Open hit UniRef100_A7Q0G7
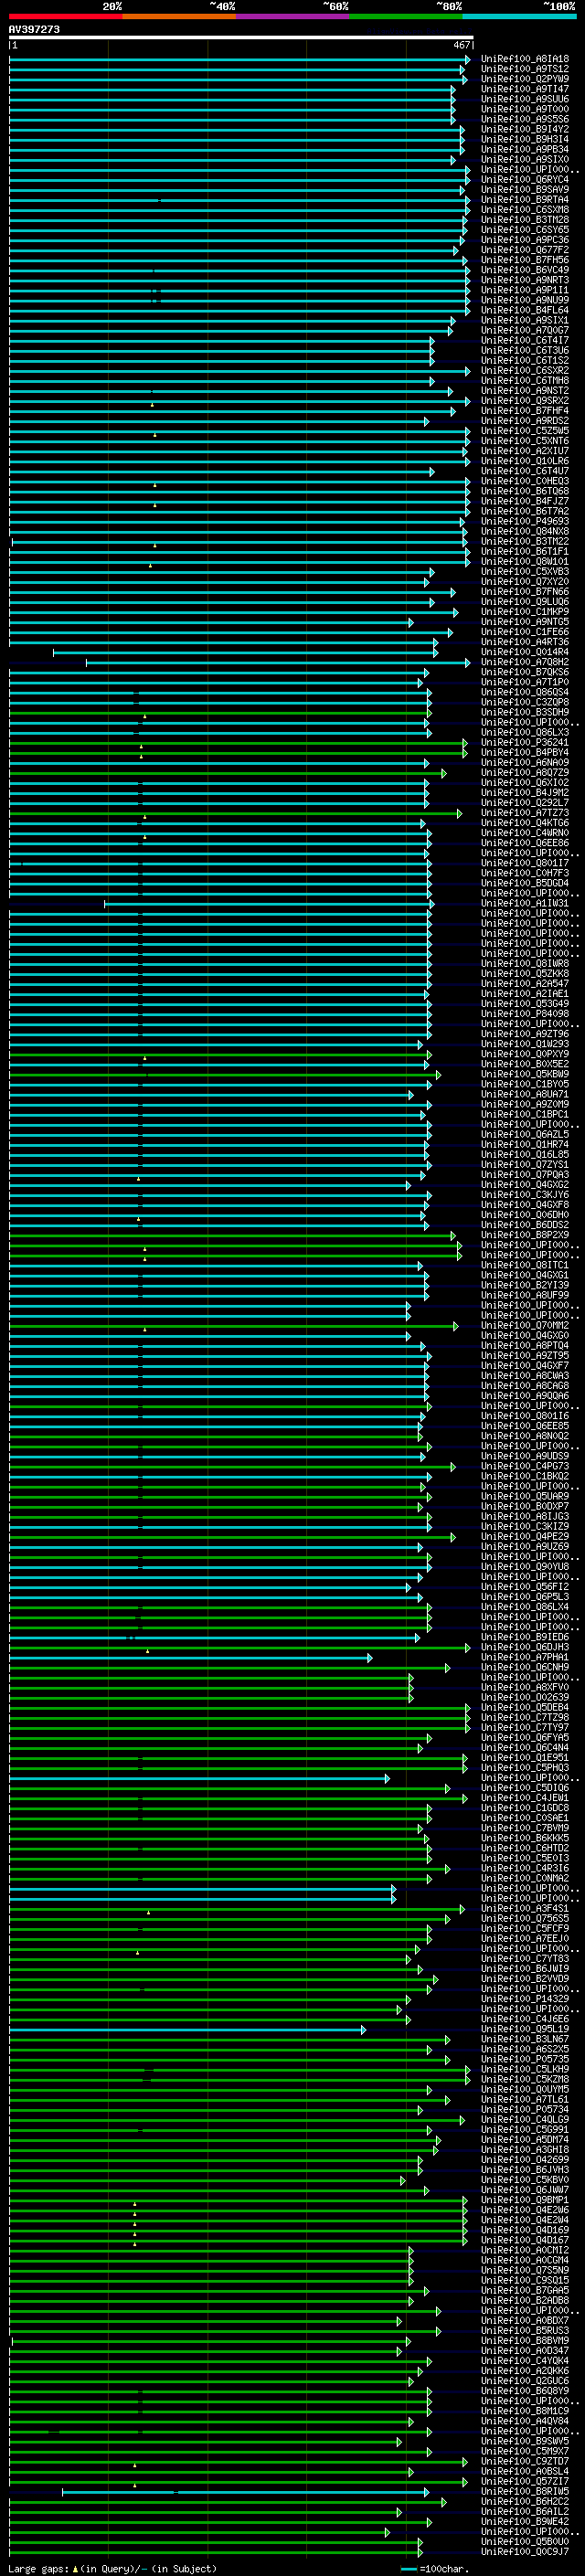Image resolution: width=585 pixels, height=2576 pixels. point(525,330)
